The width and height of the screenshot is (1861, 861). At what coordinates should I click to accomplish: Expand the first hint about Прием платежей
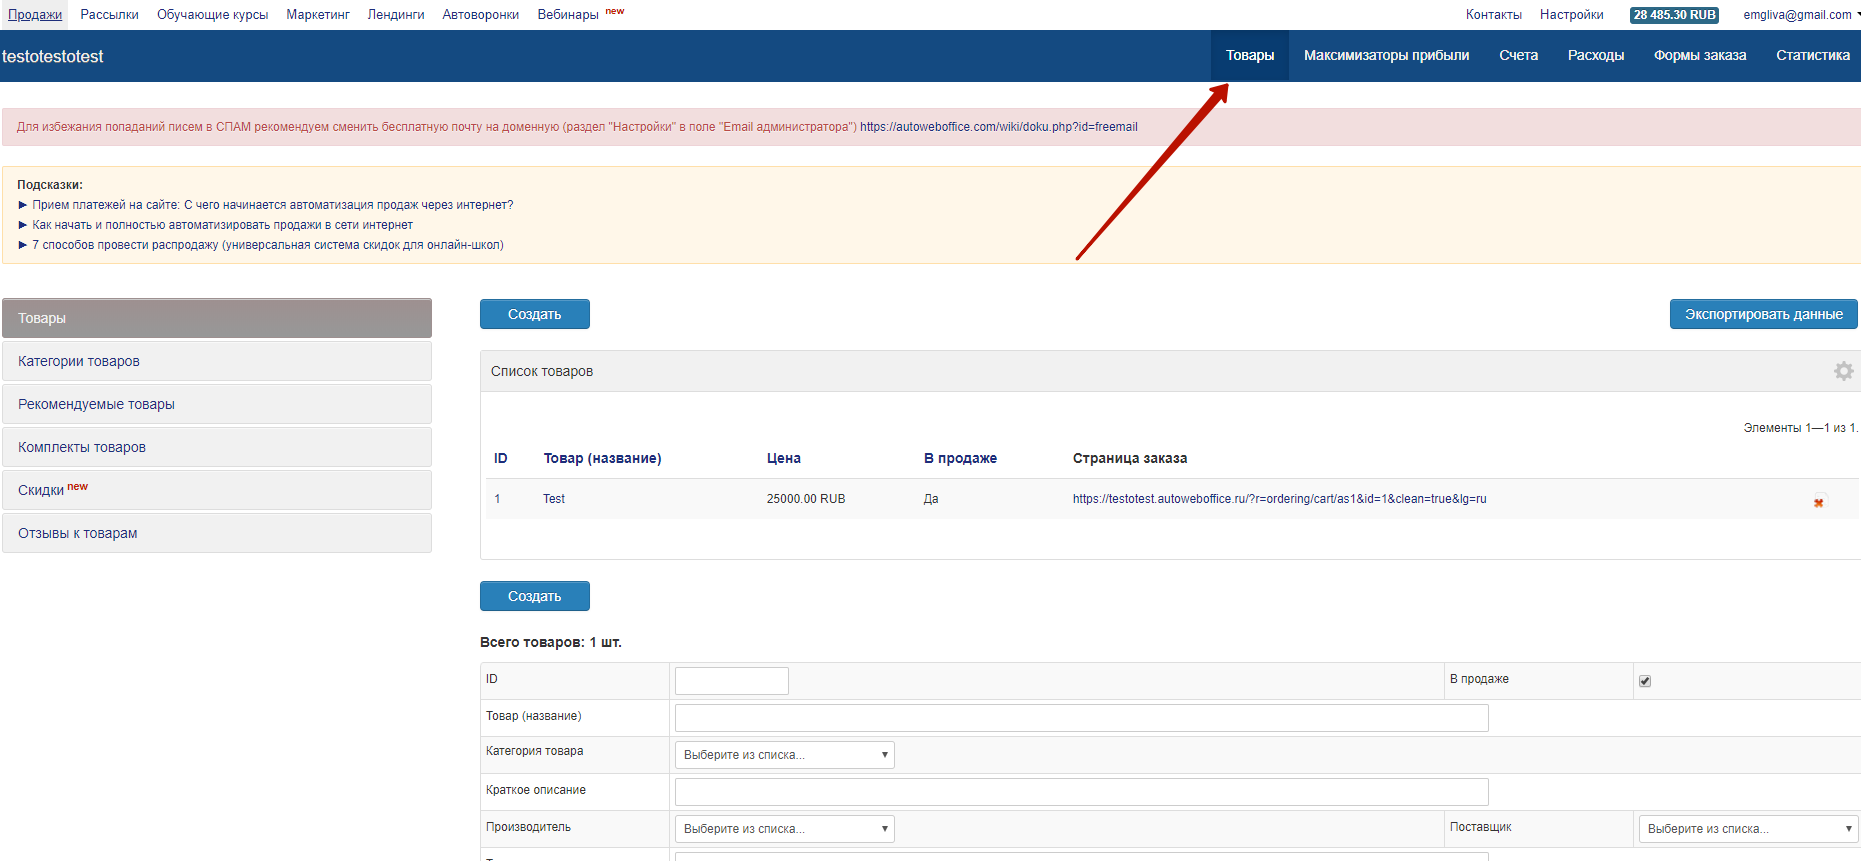click(272, 205)
